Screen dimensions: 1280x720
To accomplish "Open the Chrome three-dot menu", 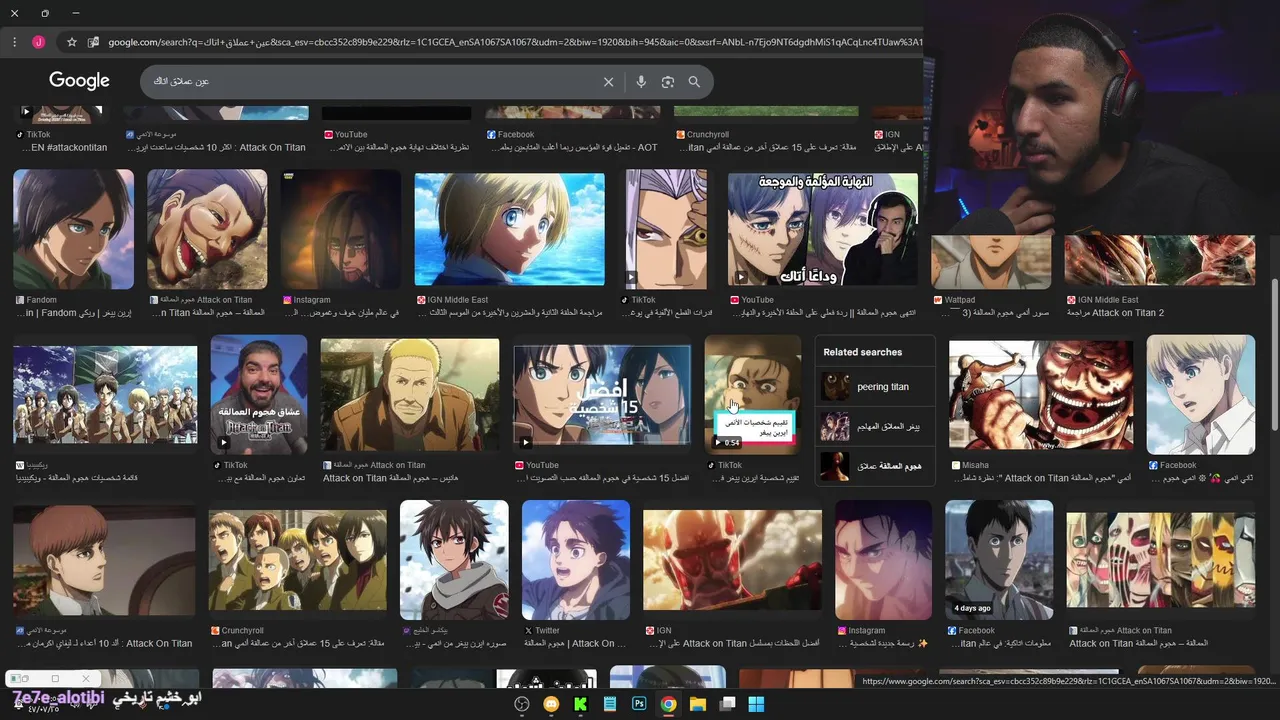I will click(14, 42).
